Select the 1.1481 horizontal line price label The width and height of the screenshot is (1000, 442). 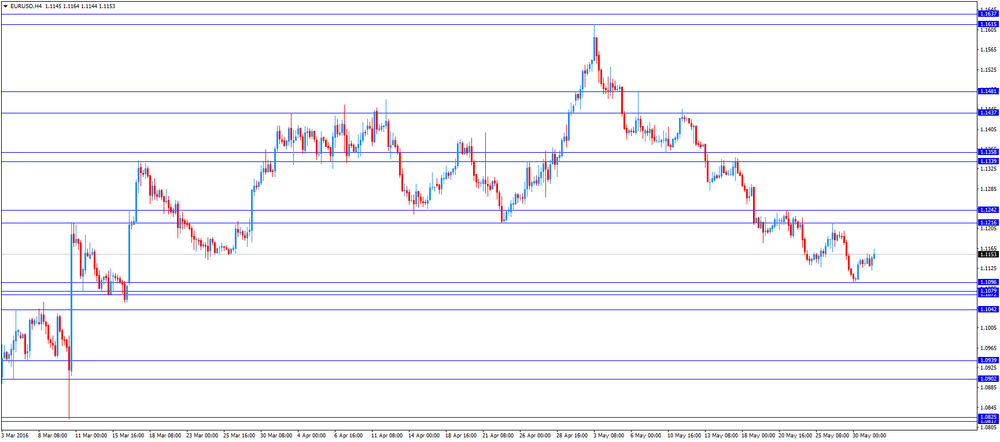click(x=987, y=91)
